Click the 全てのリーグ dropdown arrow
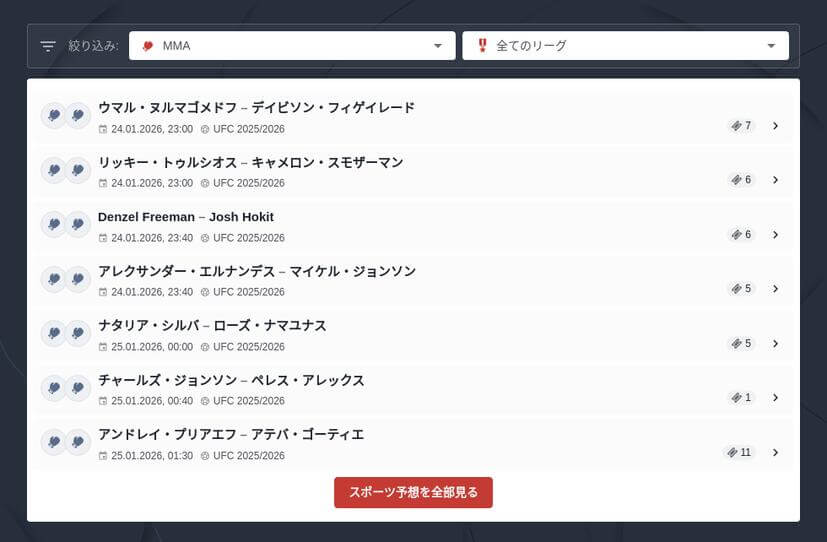The height and width of the screenshot is (542, 827). 771,46
